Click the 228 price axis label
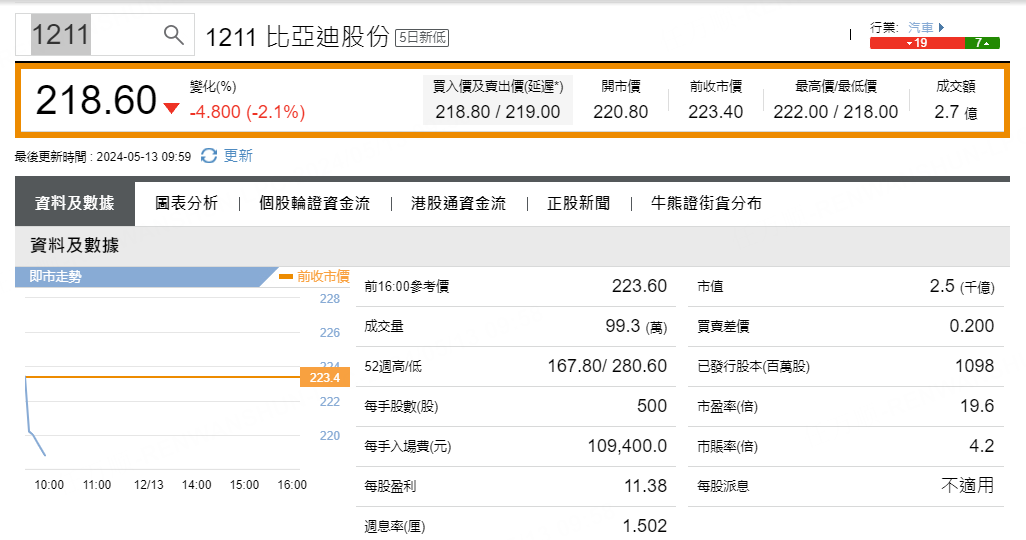Screen dimensions: 1026x540 (x=330, y=298)
